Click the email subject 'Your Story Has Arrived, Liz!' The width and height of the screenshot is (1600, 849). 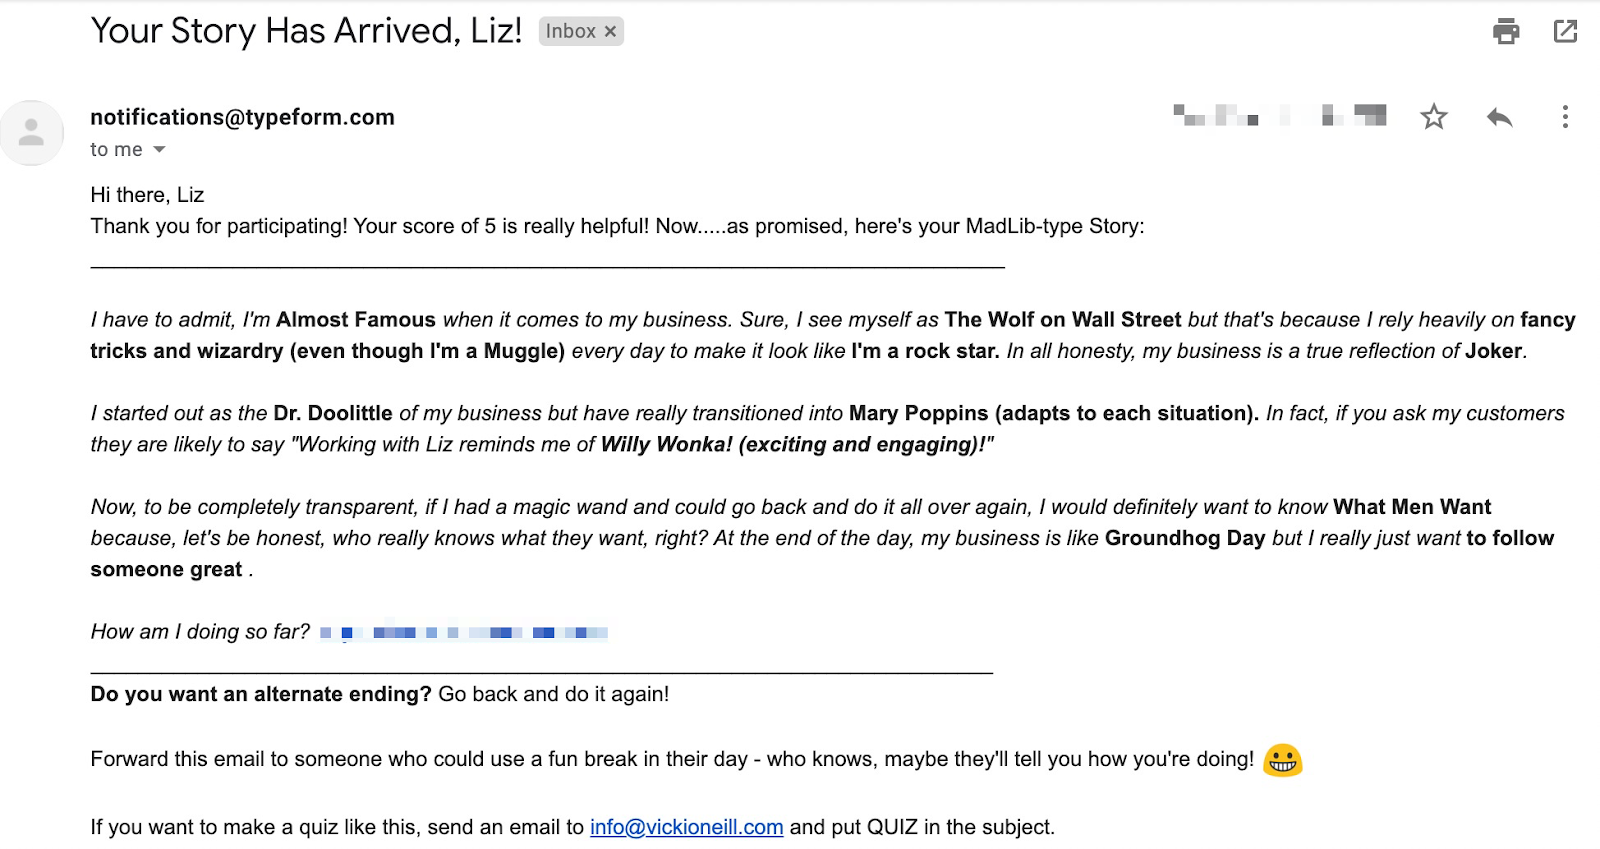tap(306, 31)
